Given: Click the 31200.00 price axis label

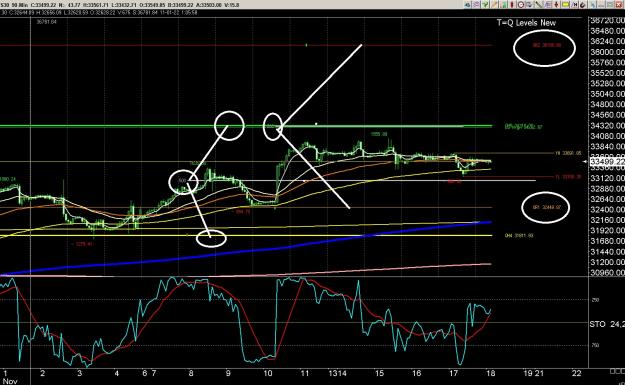Looking at the screenshot, I should pos(607,262).
